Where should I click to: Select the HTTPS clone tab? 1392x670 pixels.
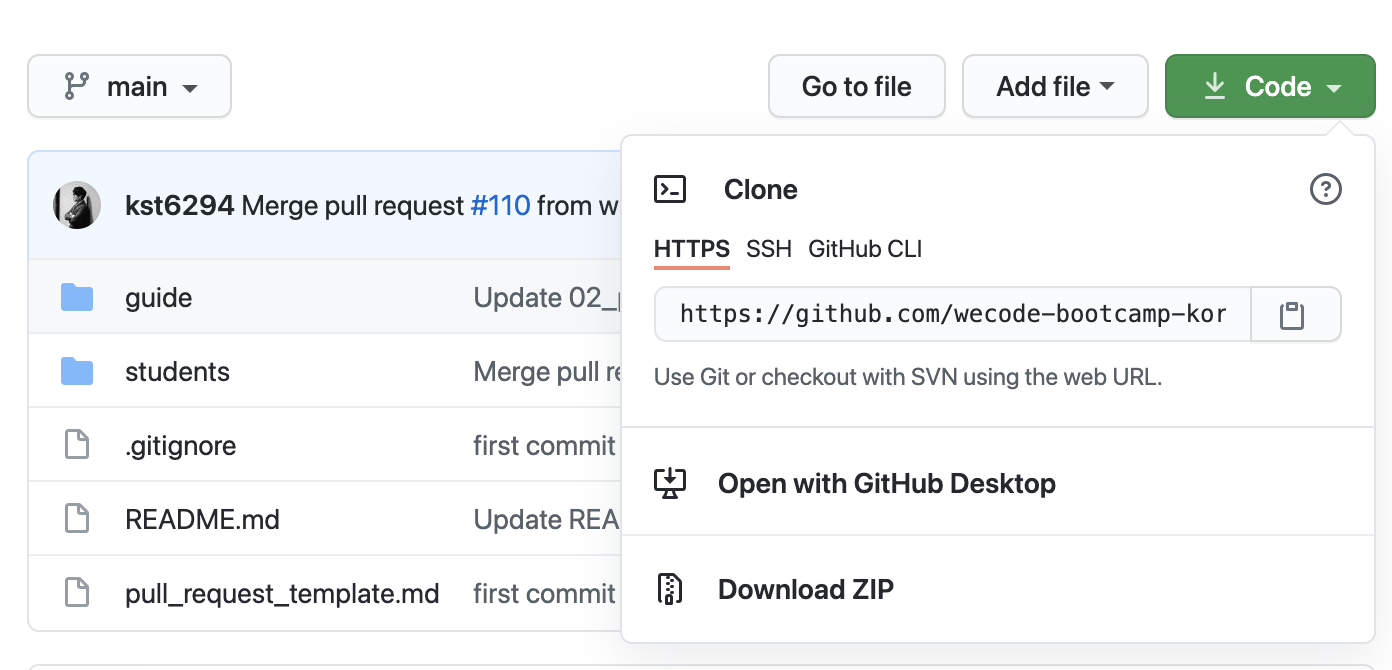[692, 249]
